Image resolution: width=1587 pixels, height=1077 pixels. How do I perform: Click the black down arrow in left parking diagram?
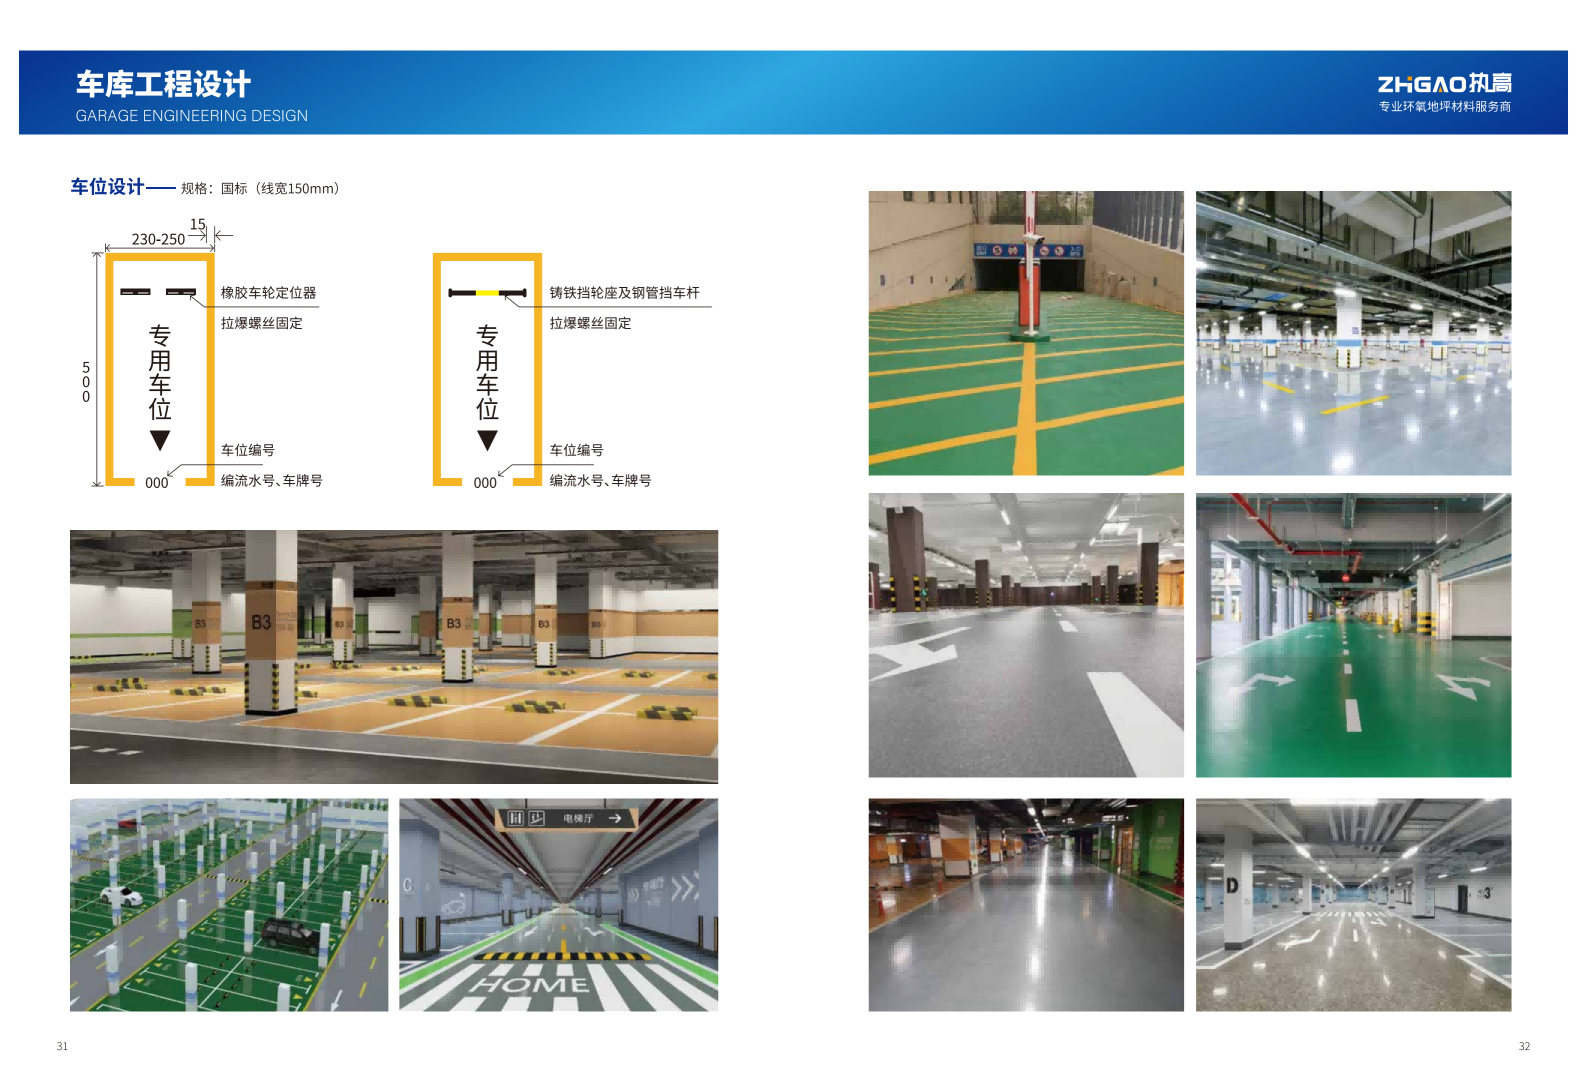[160, 440]
